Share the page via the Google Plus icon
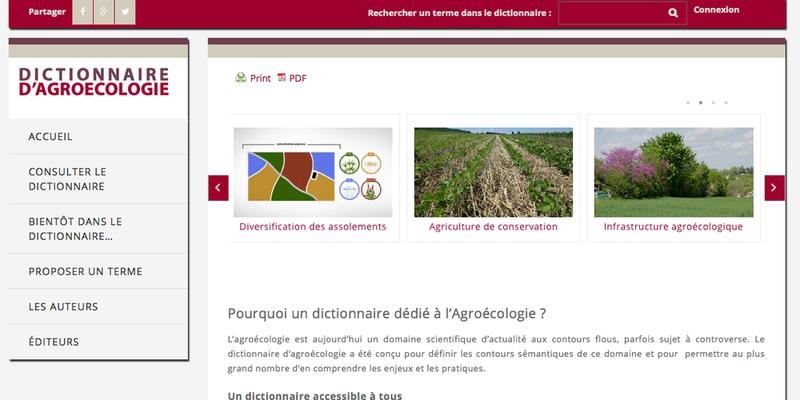Viewport: 800px width, 400px height. pyautogui.click(x=104, y=12)
